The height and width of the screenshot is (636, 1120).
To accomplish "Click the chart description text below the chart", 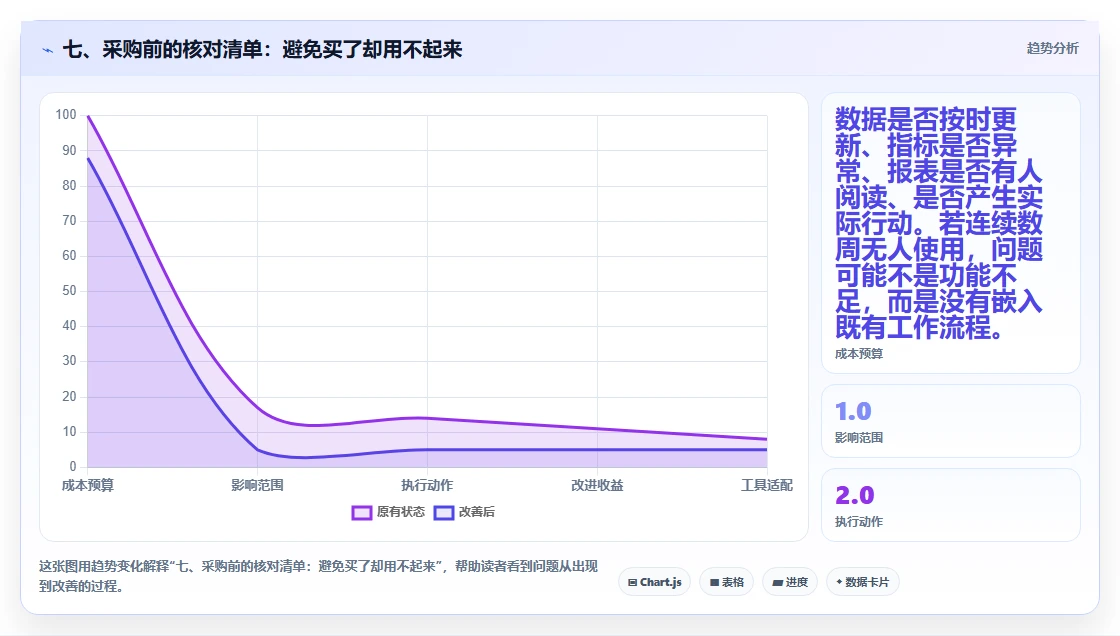I will 318,576.
